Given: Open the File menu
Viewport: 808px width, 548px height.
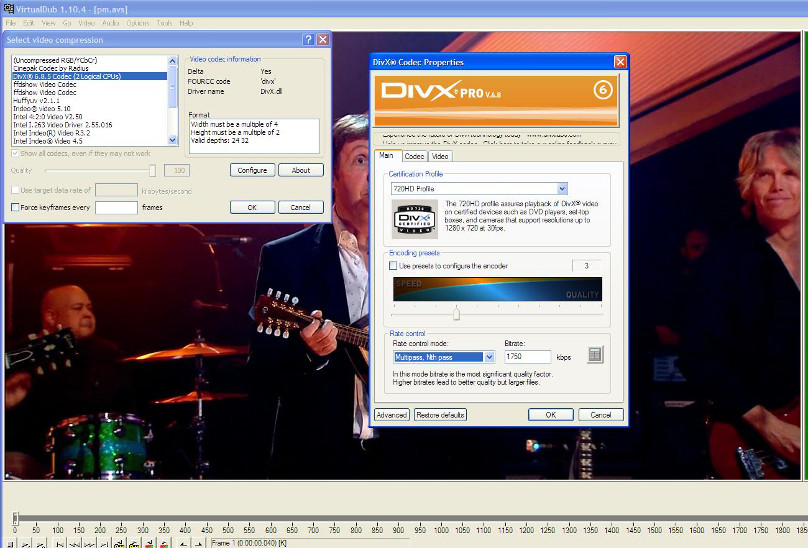Looking at the screenshot, I should tap(10, 23).
